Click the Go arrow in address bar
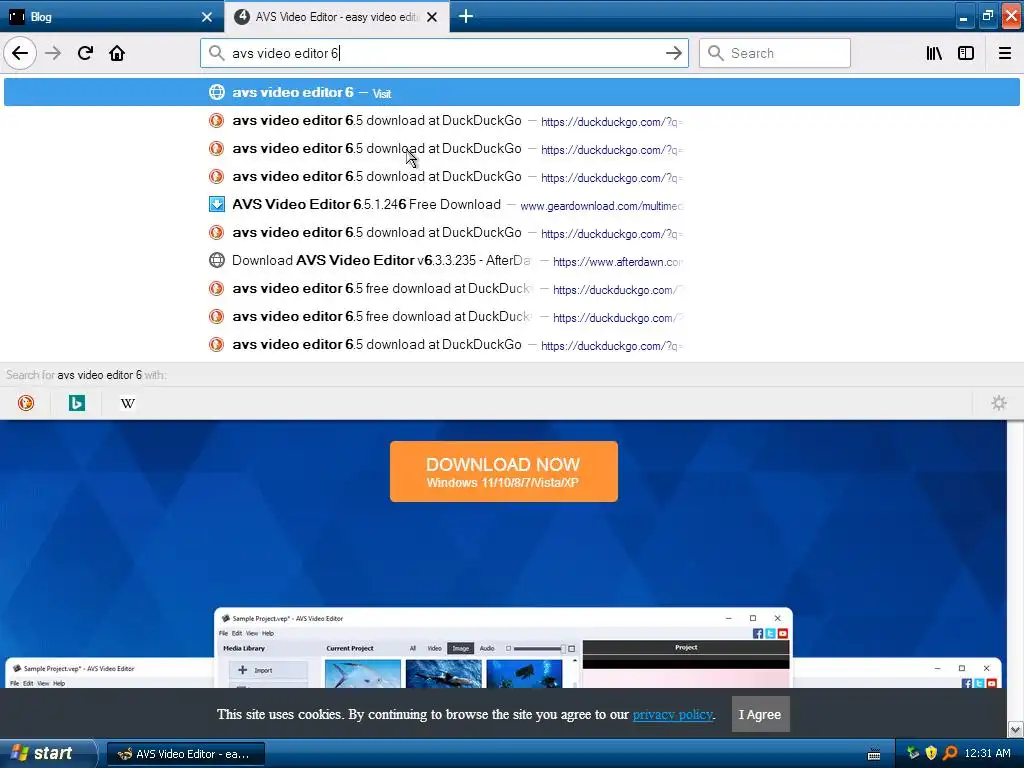 coord(673,53)
